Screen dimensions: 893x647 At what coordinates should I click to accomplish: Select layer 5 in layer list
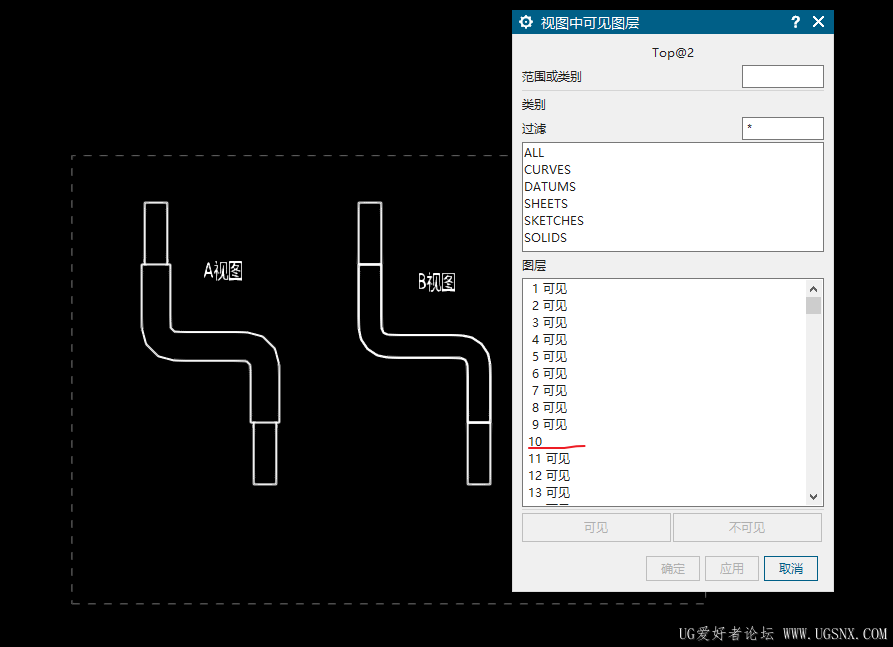pos(549,357)
